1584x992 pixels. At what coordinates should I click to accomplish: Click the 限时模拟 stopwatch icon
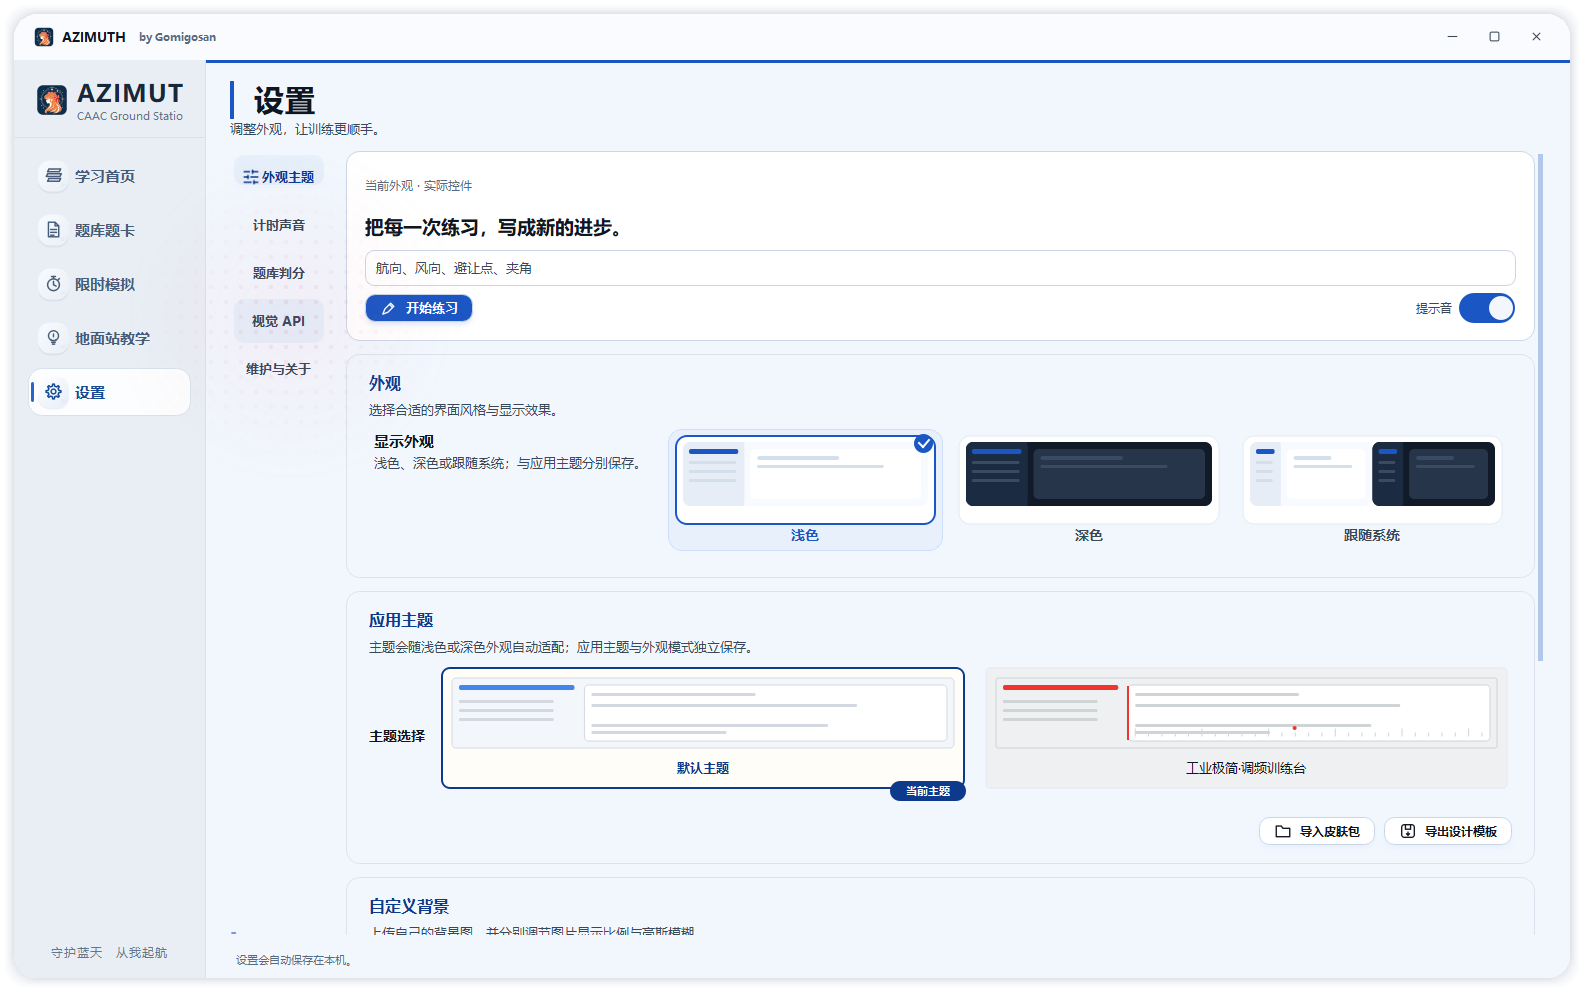tap(54, 284)
